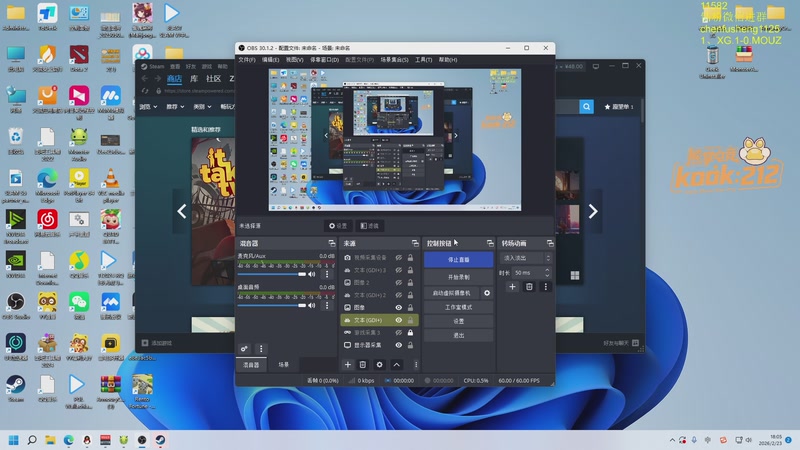The width and height of the screenshot is (800, 450).
Task: Click the blue 停止直播 button
Action: (x=459, y=260)
